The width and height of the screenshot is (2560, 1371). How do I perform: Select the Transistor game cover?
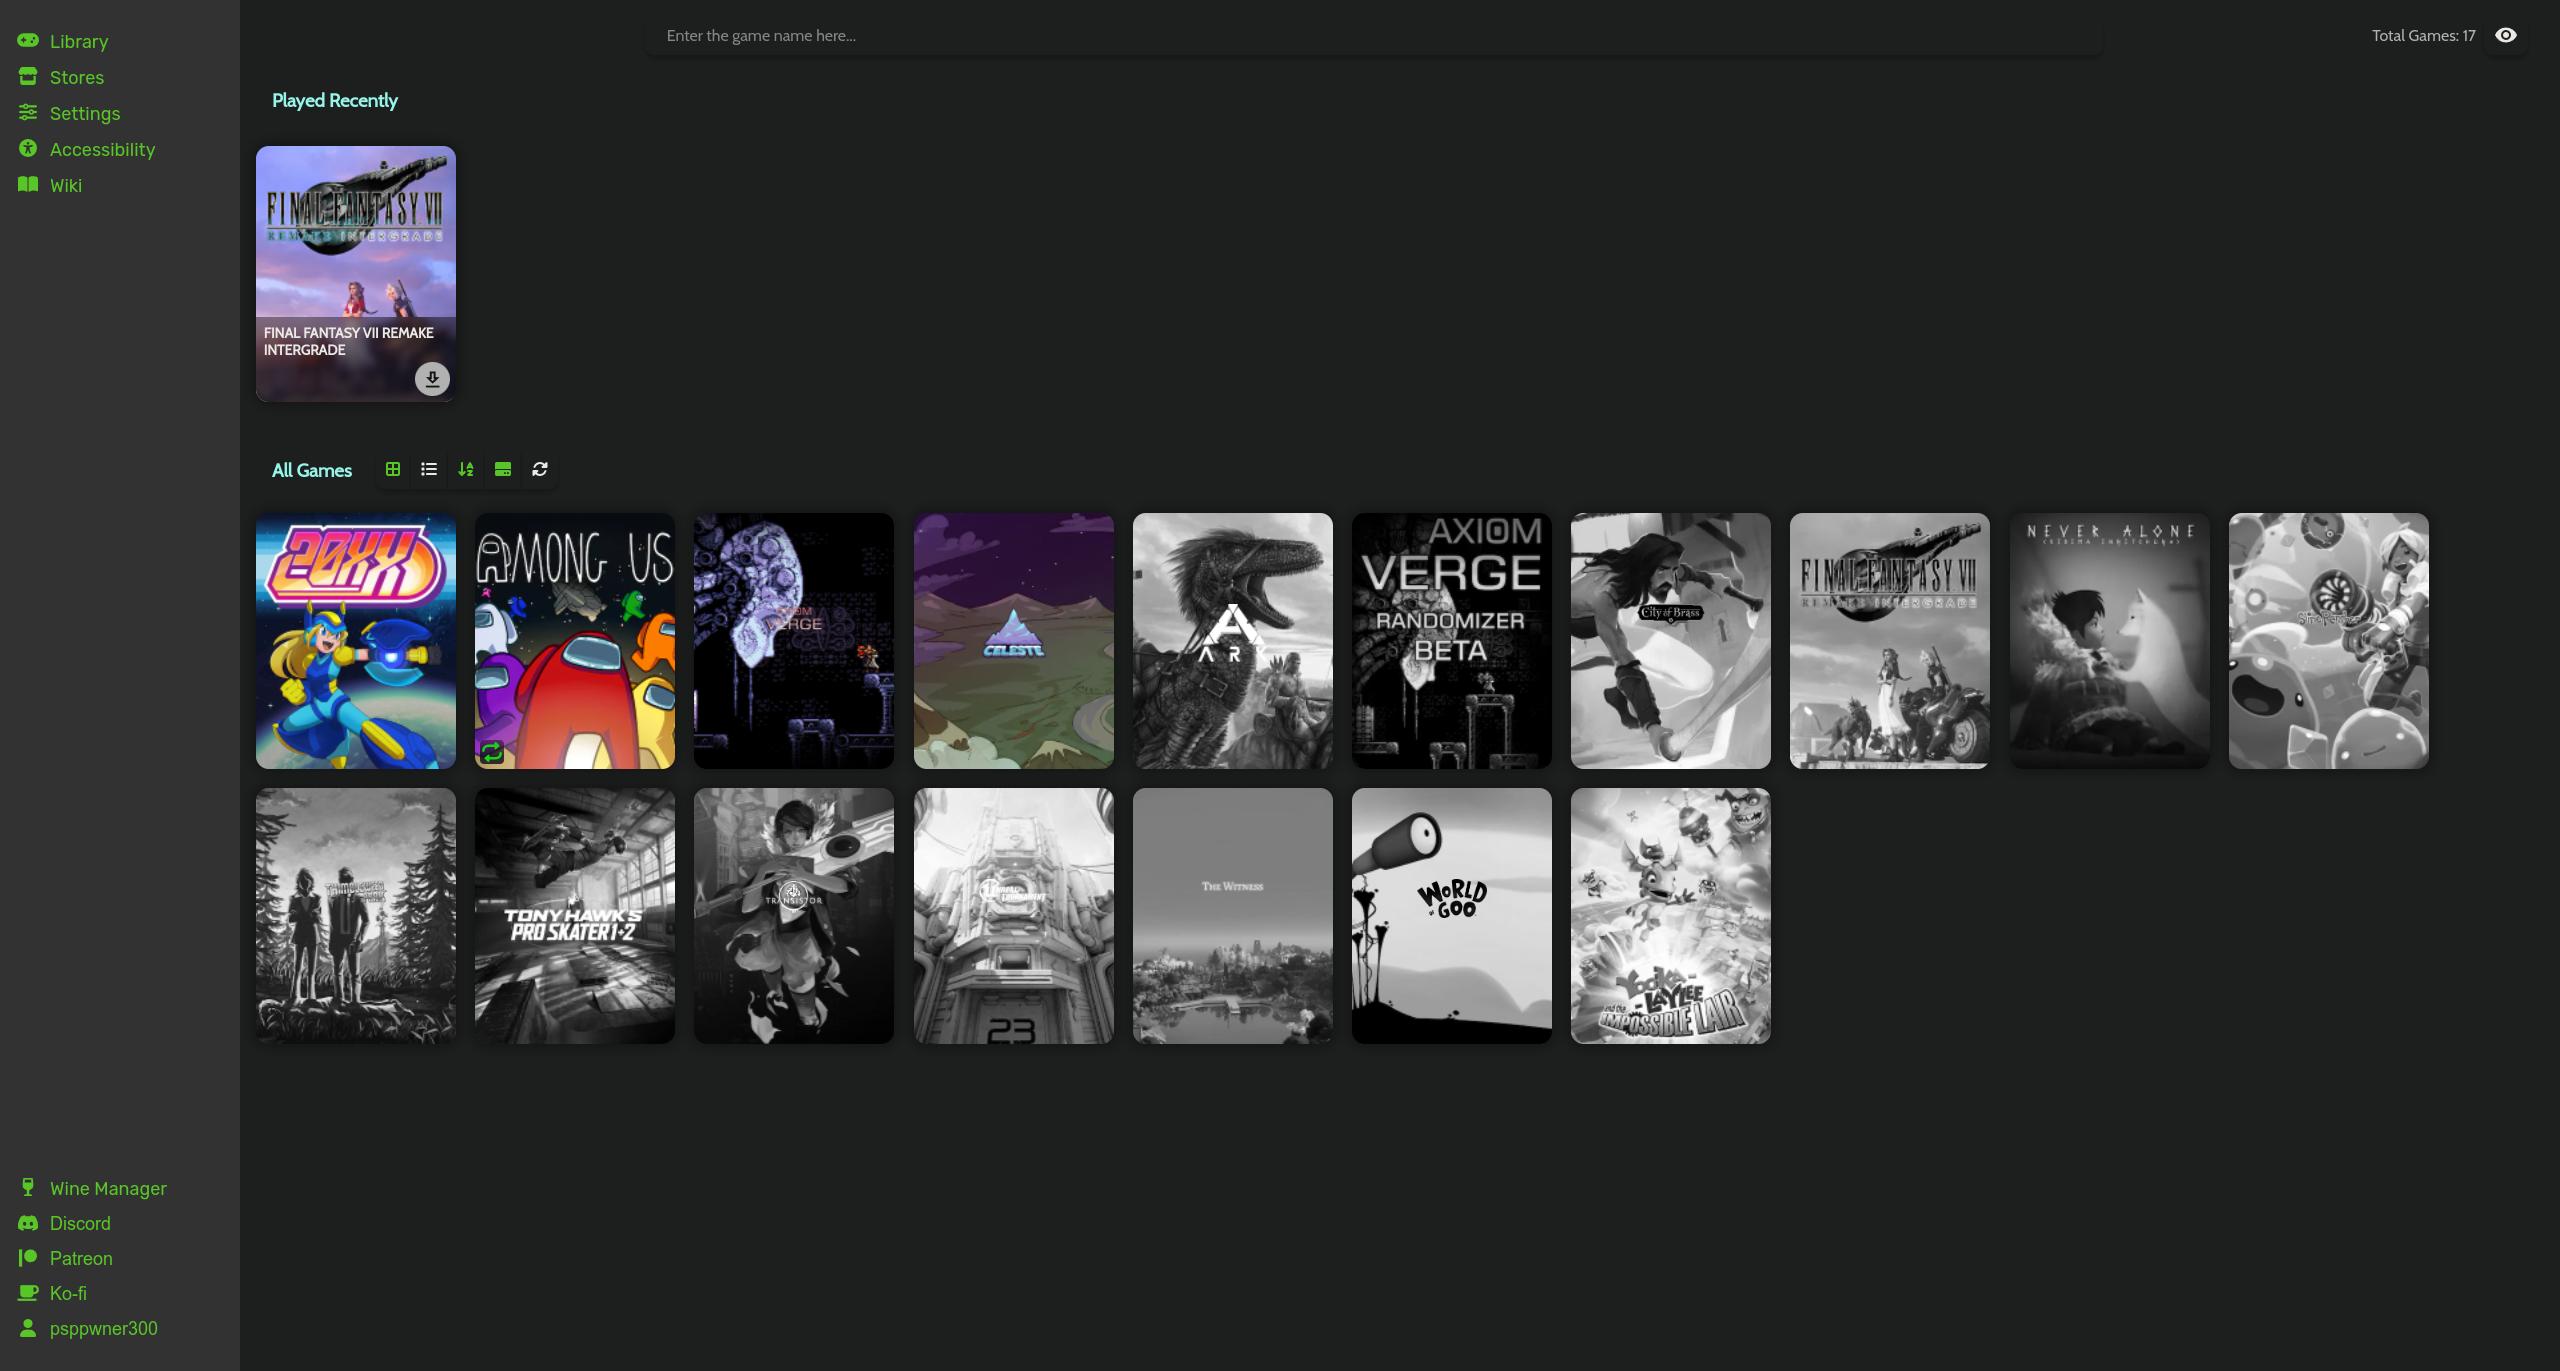click(x=794, y=916)
